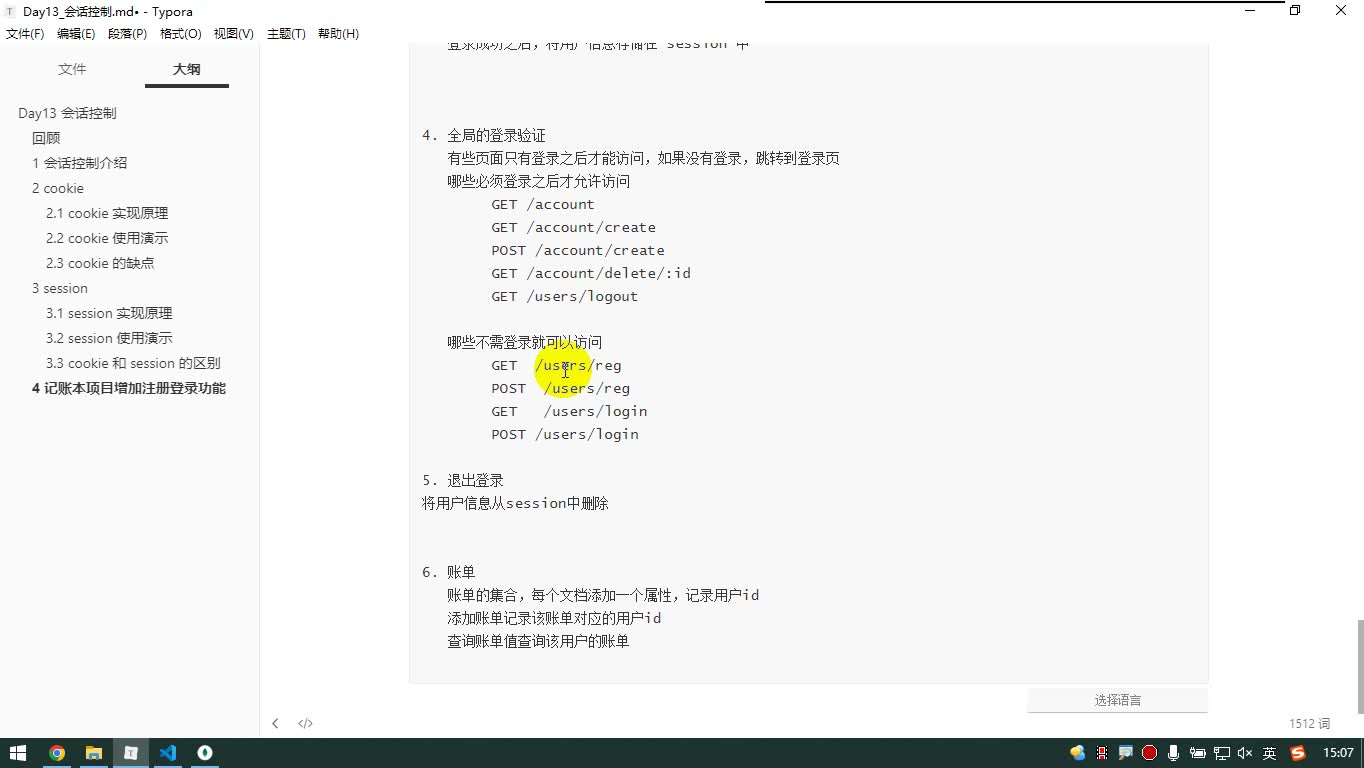
Task: Switch to the 大纲 outline tab
Action: tap(186, 69)
